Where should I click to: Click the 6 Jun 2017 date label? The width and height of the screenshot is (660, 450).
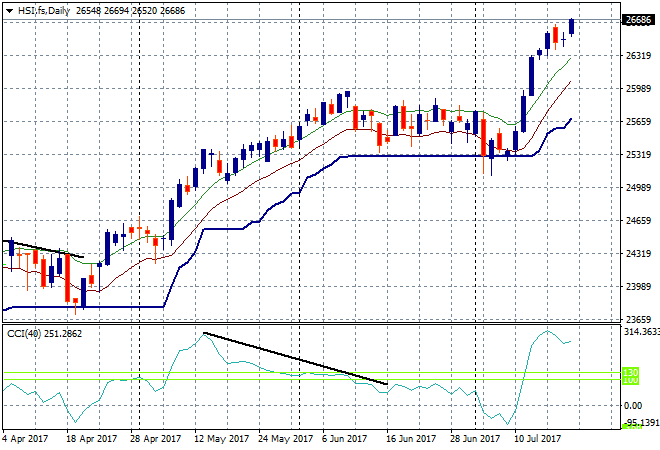click(345, 439)
